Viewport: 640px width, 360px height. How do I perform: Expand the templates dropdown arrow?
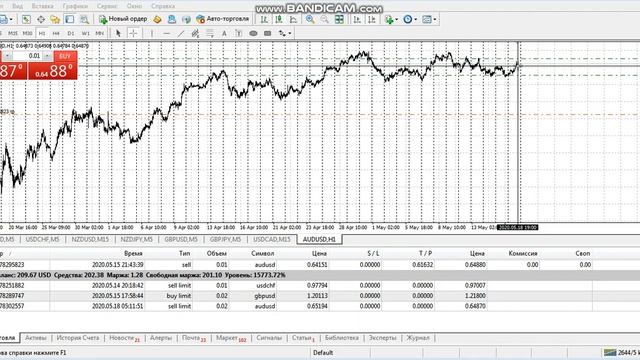[x=435, y=19]
